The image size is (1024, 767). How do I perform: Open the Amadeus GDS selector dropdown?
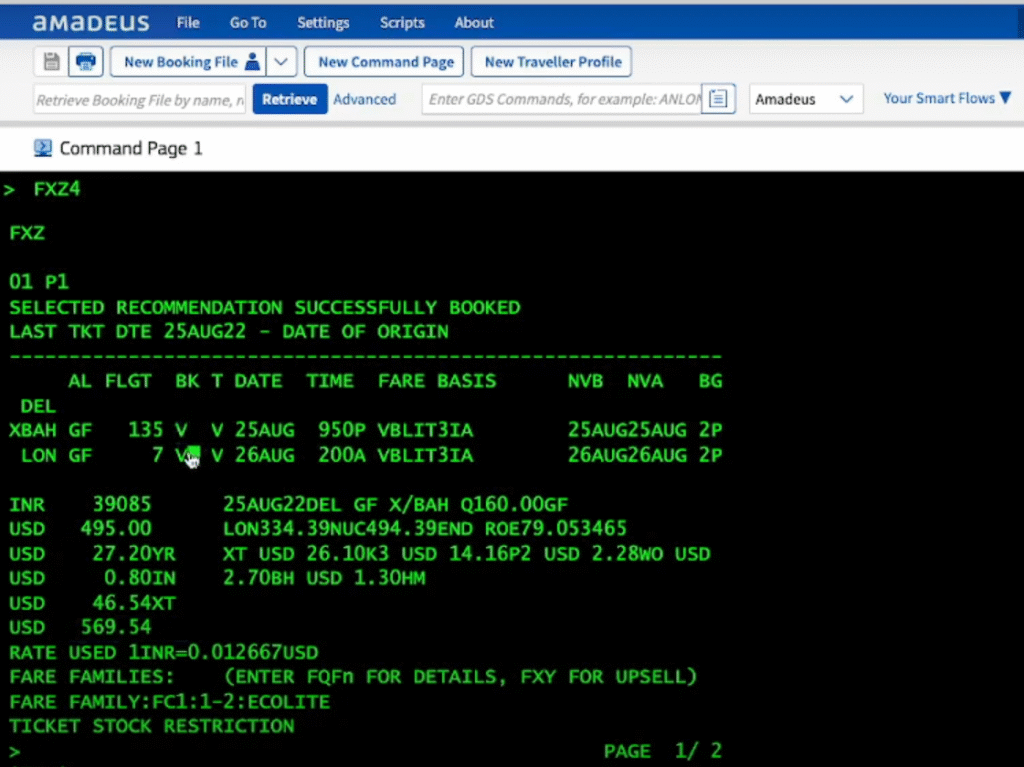805,99
